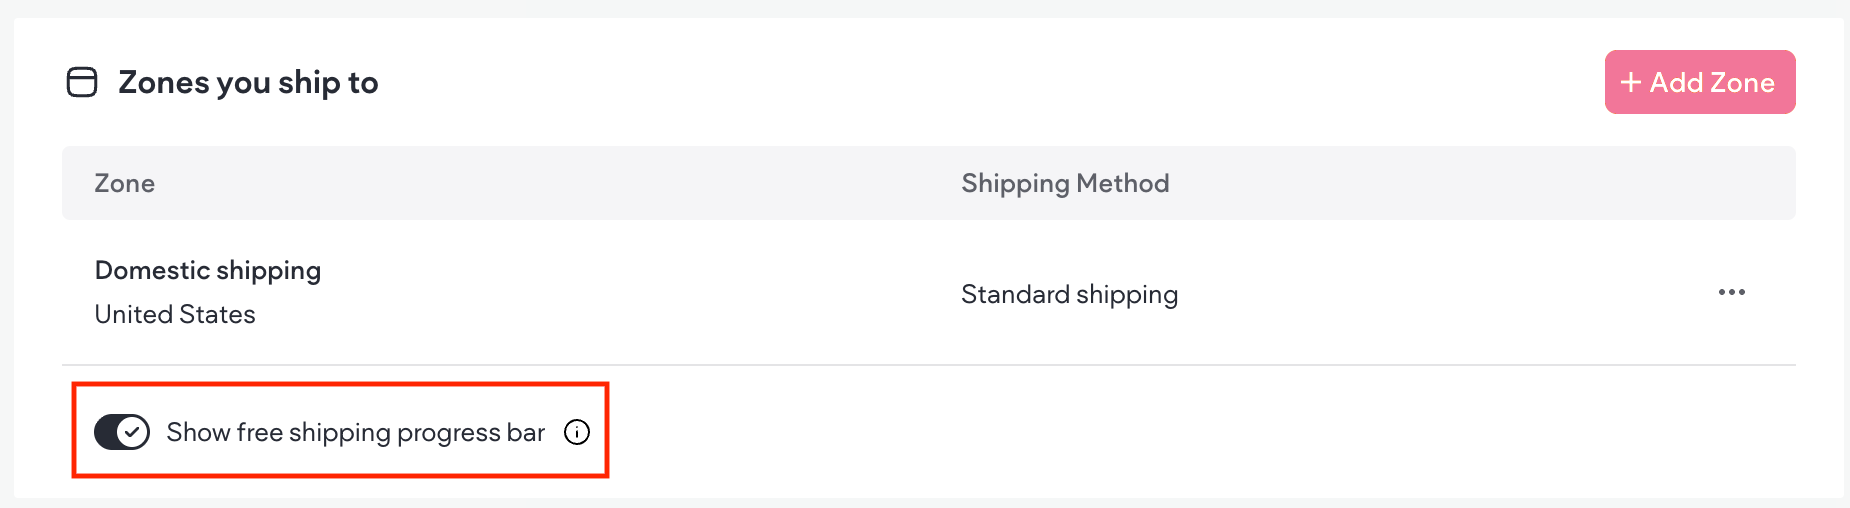
Task: Click the United States region text
Action: (x=175, y=314)
